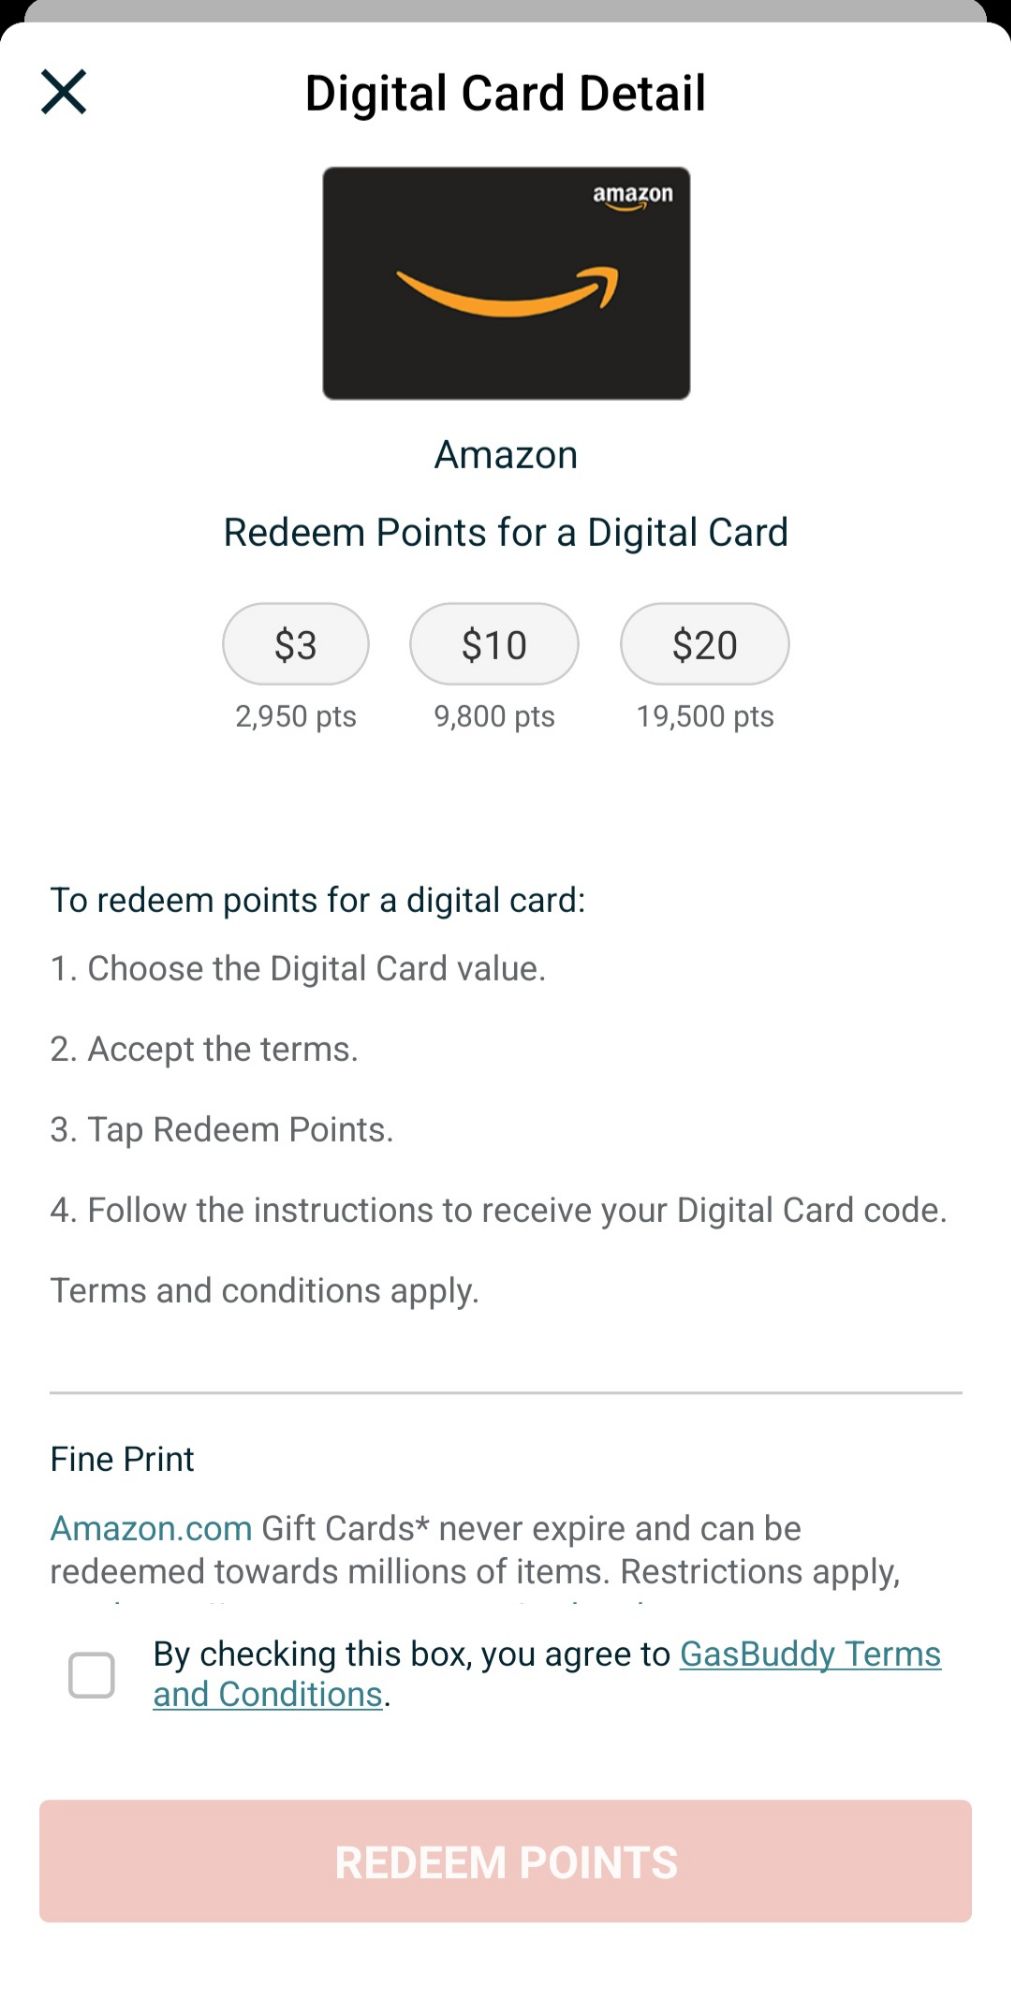Click the 2,950 pts label
This screenshot has width=1011, height=2000.
295,716
